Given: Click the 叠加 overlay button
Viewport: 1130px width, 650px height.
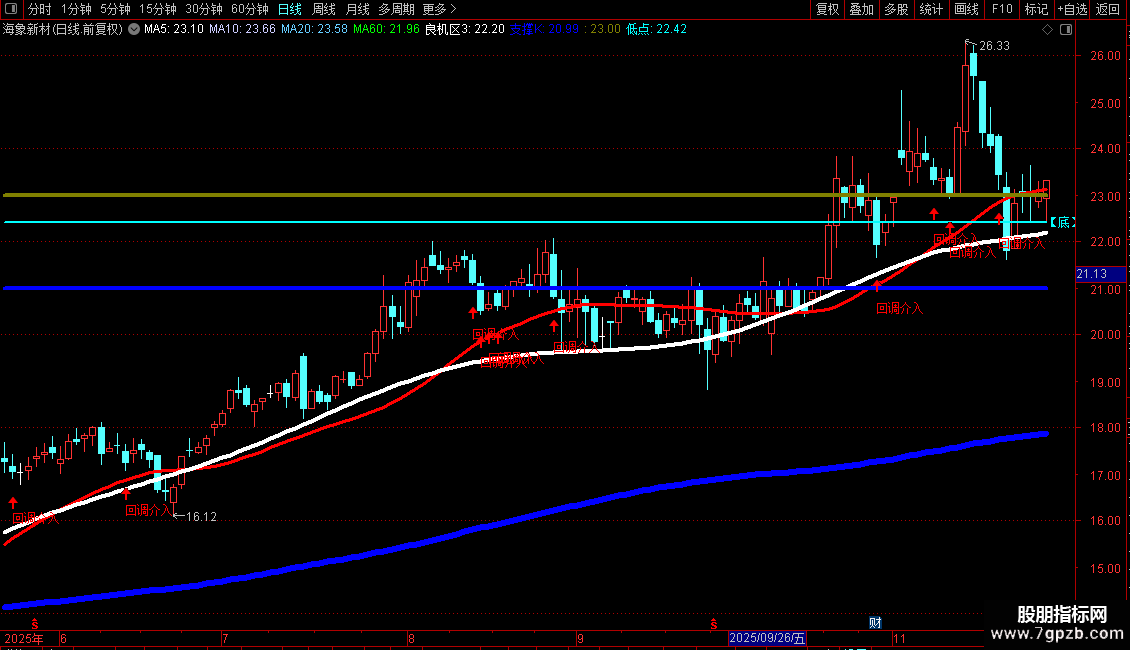Looking at the screenshot, I should 861,9.
